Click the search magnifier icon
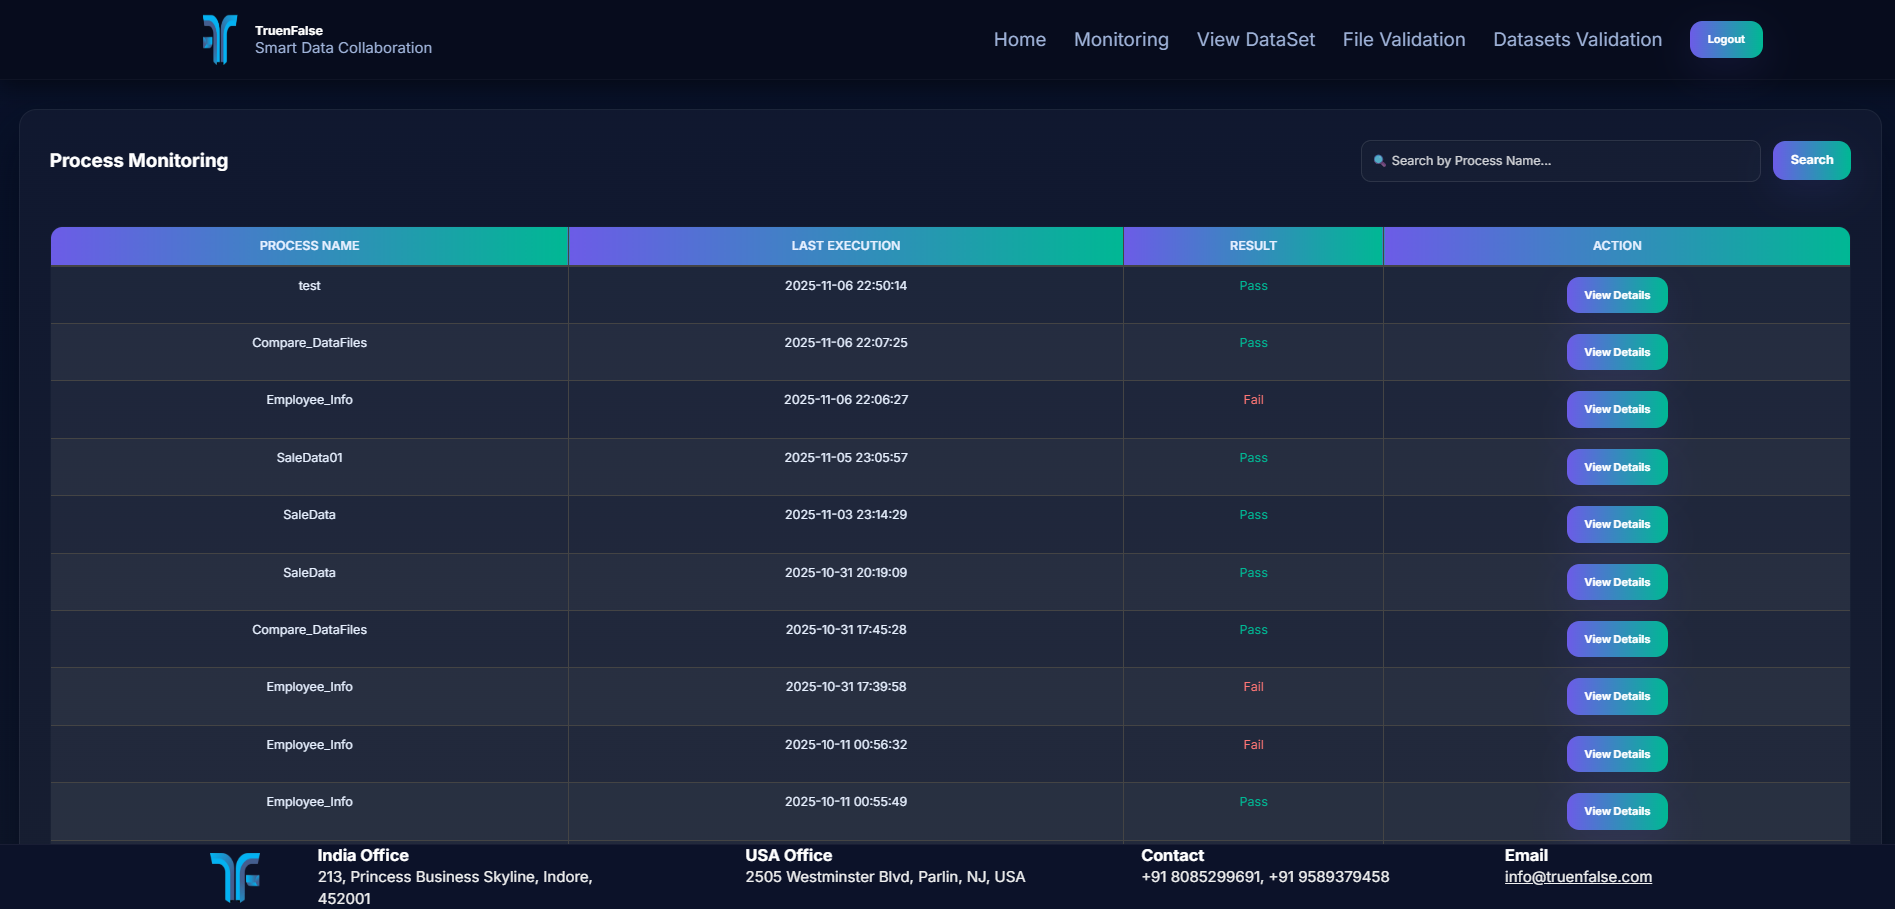Image resolution: width=1895 pixels, height=909 pixels. 1379,161
